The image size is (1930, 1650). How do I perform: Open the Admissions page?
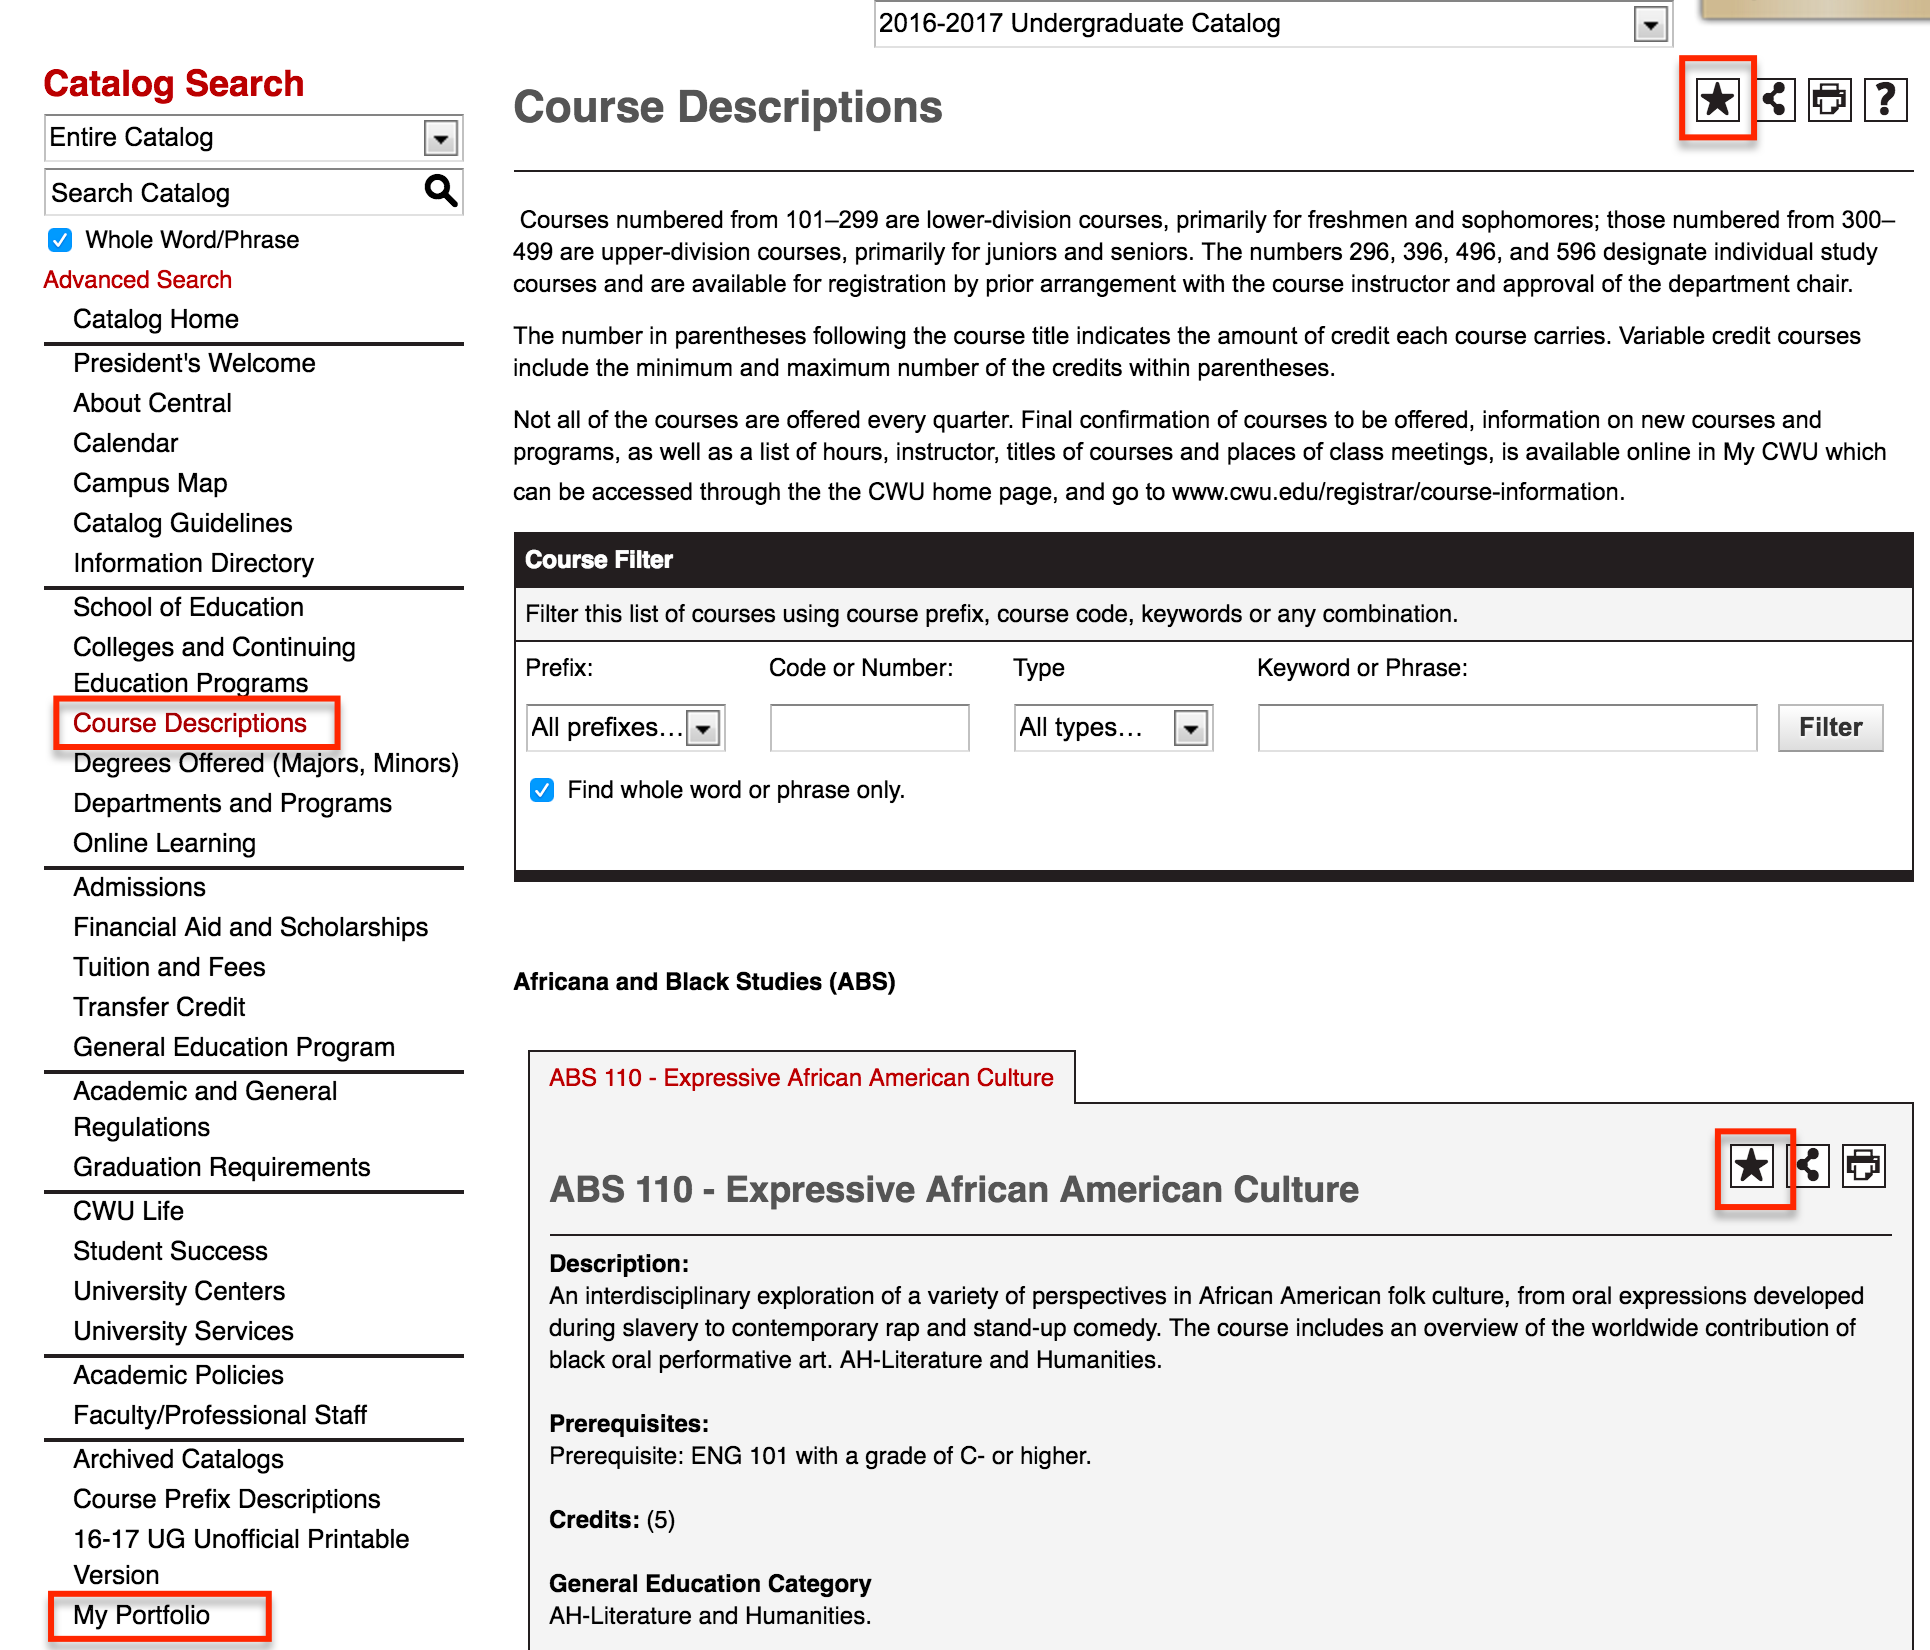(x=139, y=887)
